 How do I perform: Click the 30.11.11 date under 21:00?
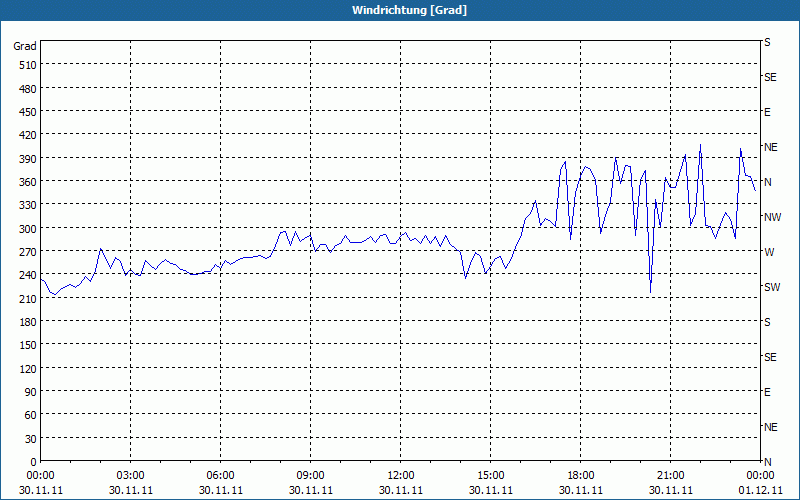point(670,490)
